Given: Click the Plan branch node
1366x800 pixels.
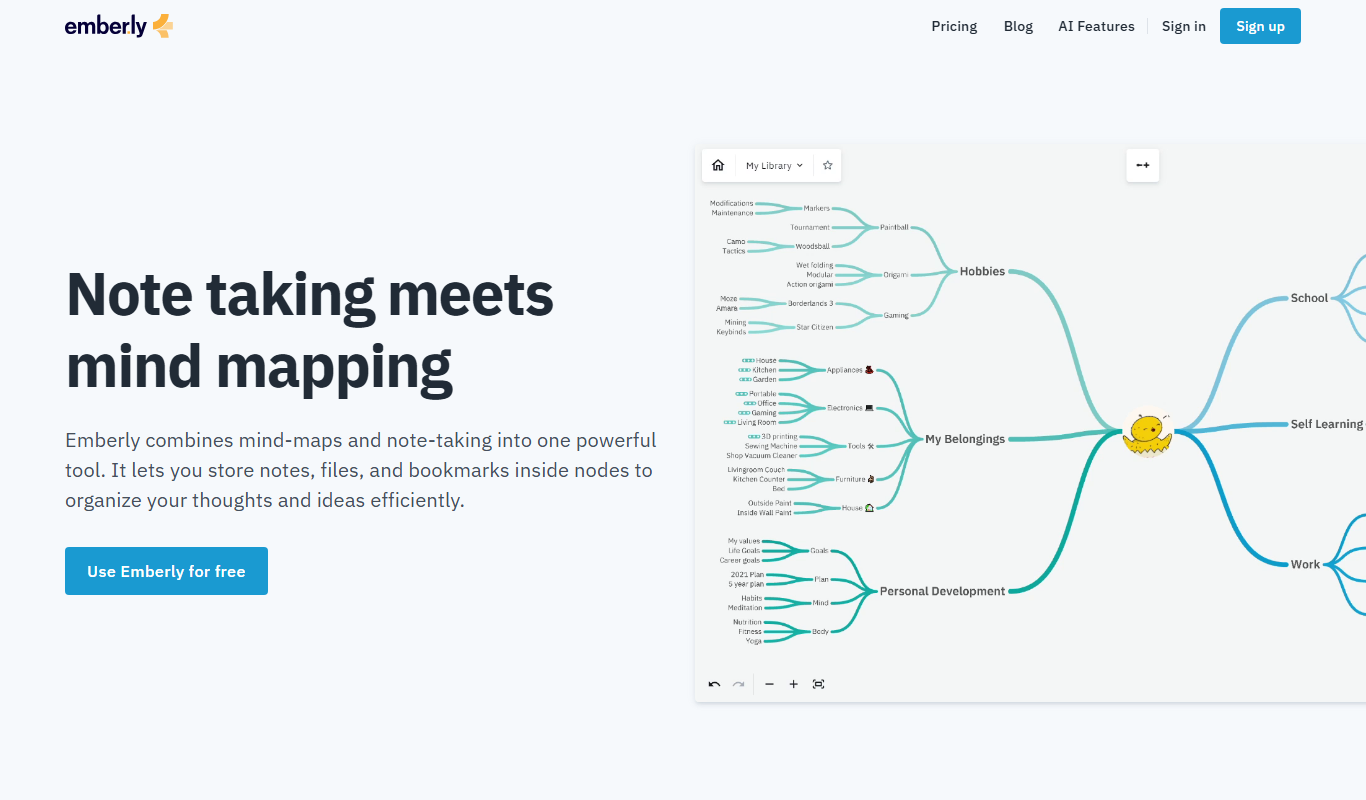Looking at the screenshot, I should tap(821, 579).
